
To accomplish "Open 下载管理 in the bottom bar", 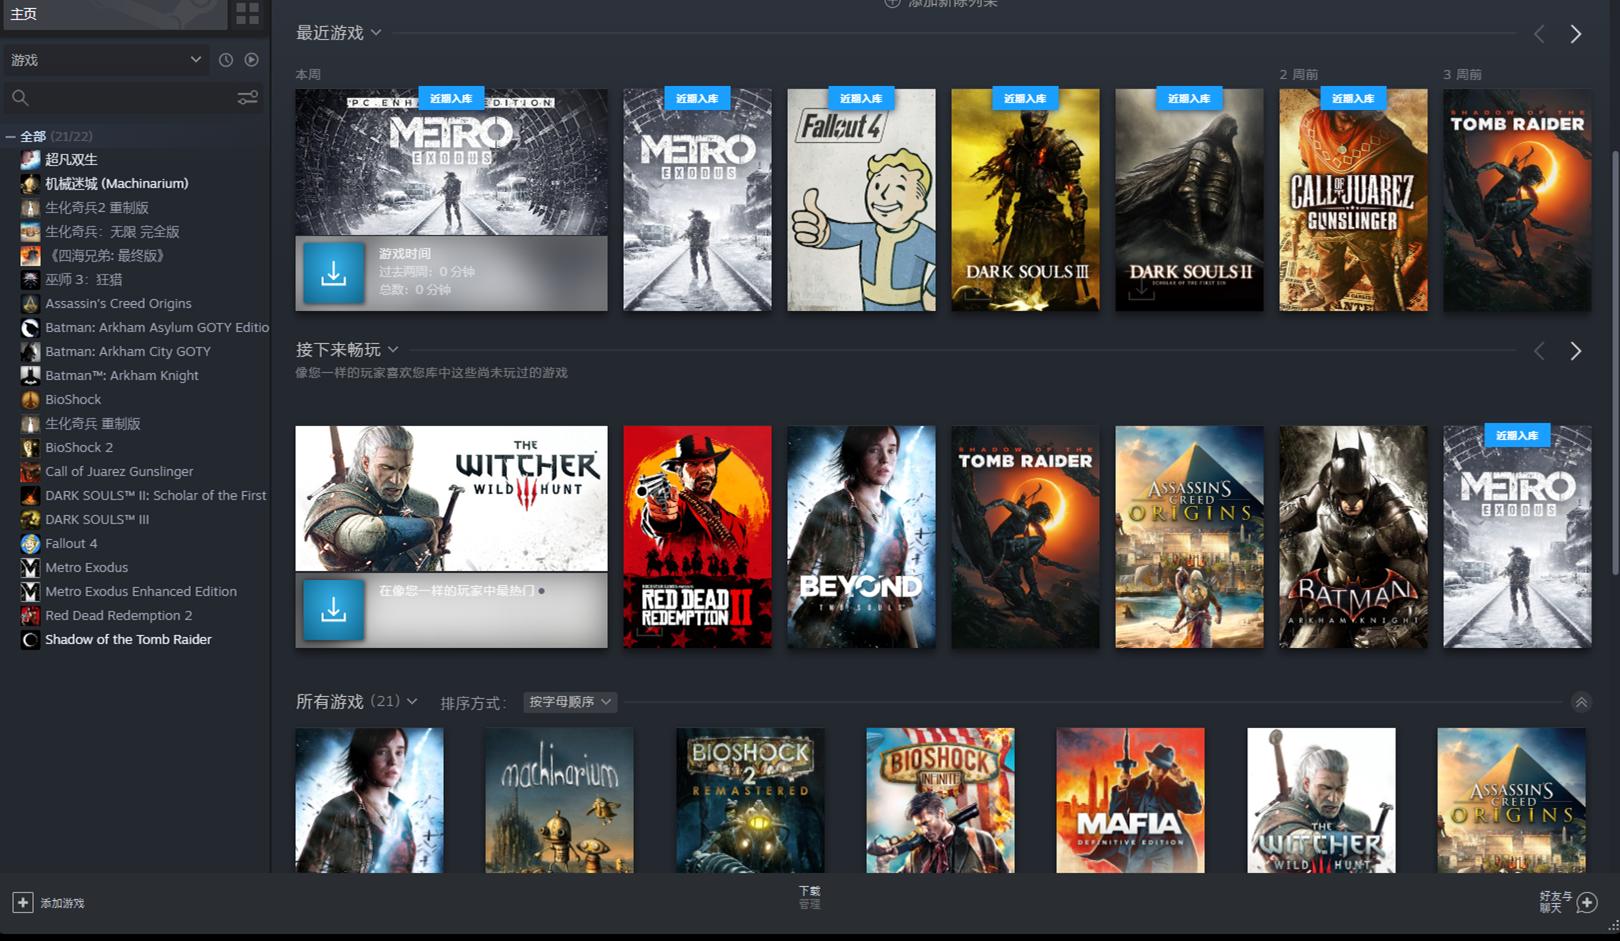I will coord(808,896).
